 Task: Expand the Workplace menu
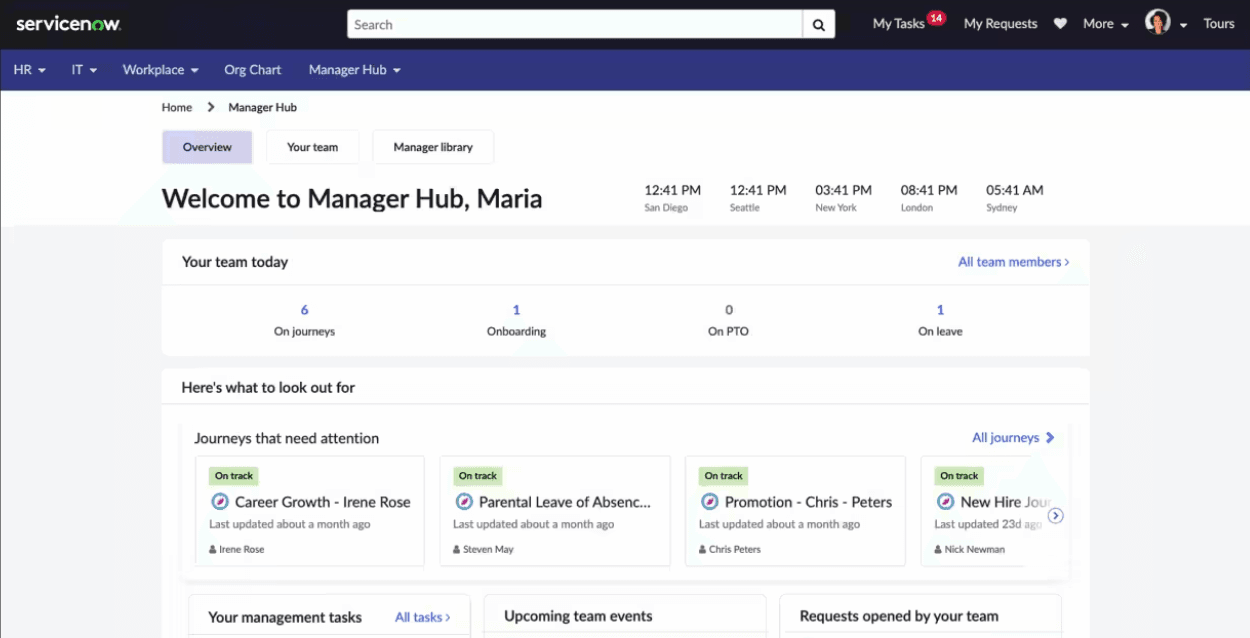coord(160,70)
